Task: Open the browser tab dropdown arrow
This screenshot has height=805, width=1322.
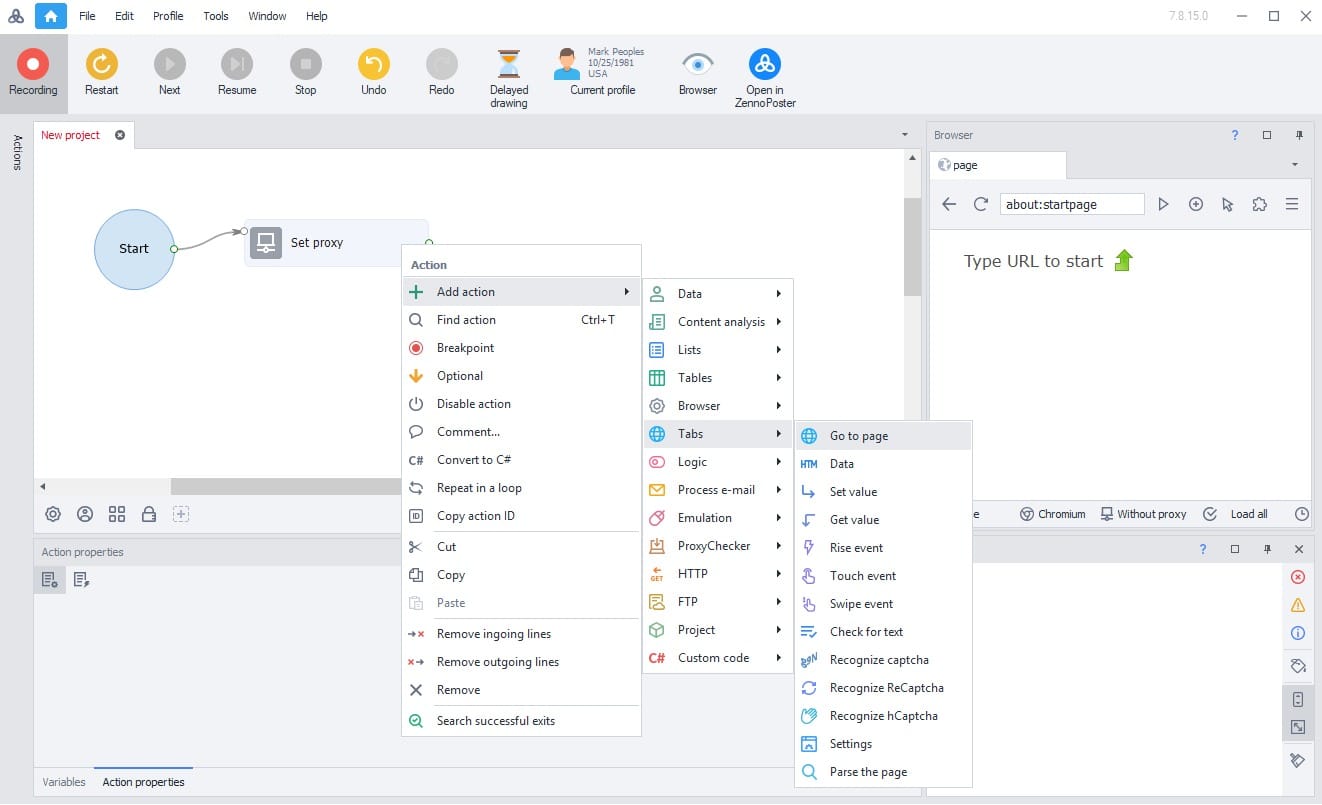Action: click(x=1294, y=164)
